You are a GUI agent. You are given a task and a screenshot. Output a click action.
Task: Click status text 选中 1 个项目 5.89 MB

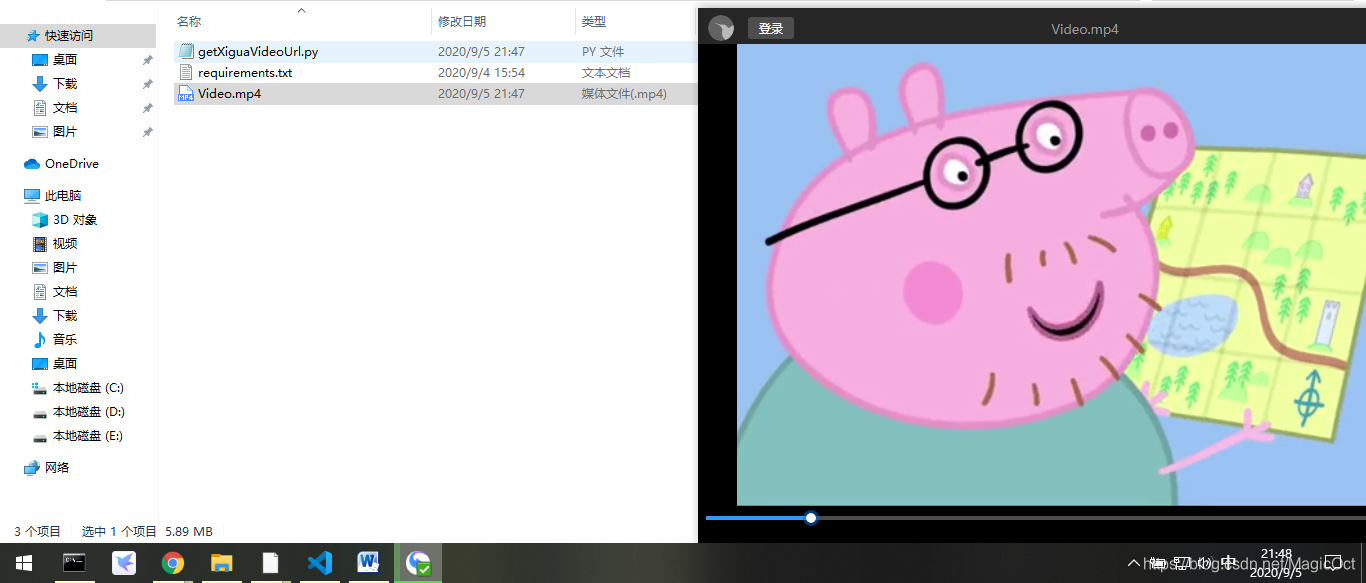(147, 532)
